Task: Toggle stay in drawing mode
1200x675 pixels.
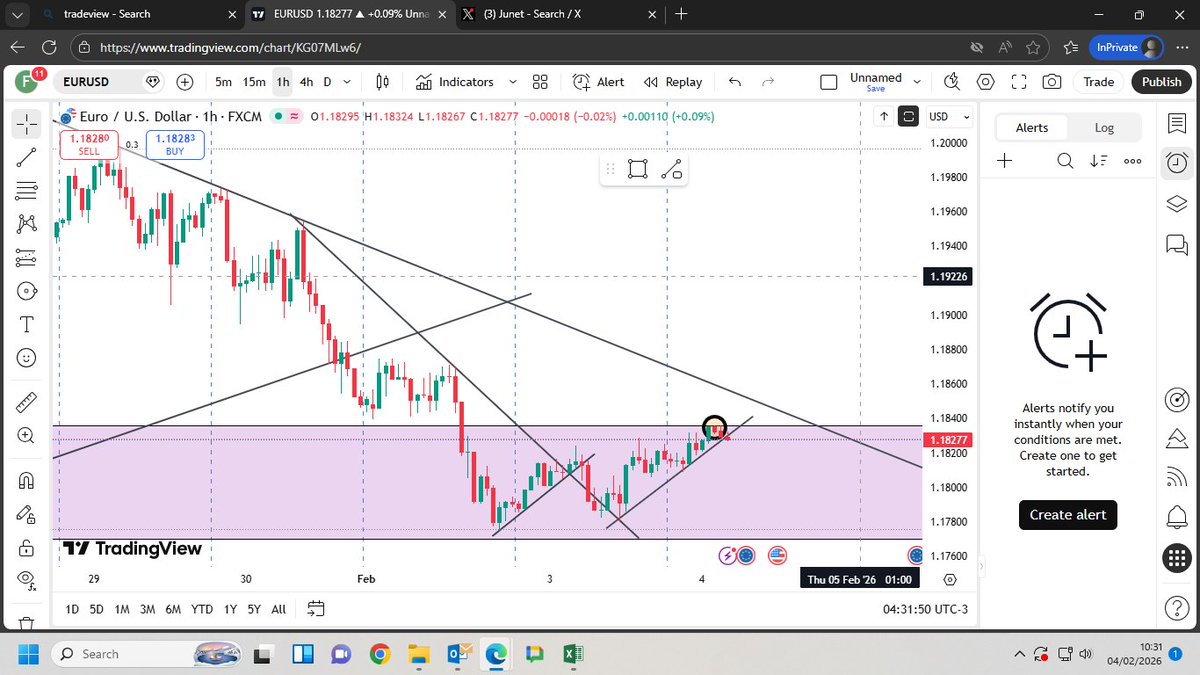Action: point(27,514)
